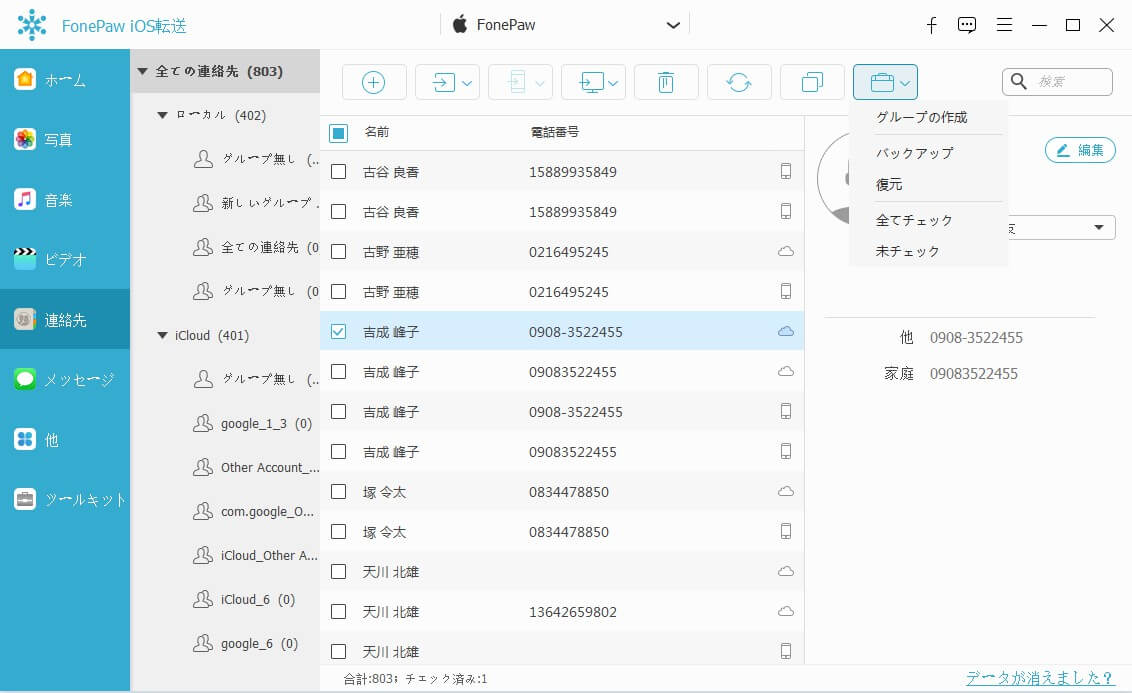The height and width of the screenshot is (693, 1132).
Task: Click the search magnifier icon
Action: click(1019, 81)
